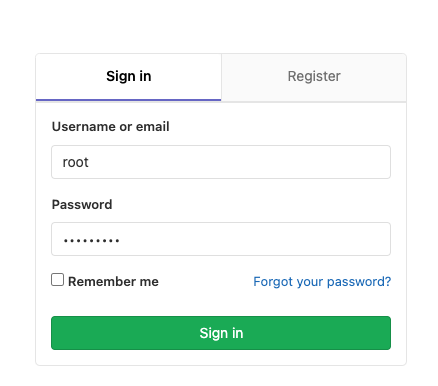438x386 pixels.
Task: Switch to the Register tab
Action: click(x=314, y=77)
